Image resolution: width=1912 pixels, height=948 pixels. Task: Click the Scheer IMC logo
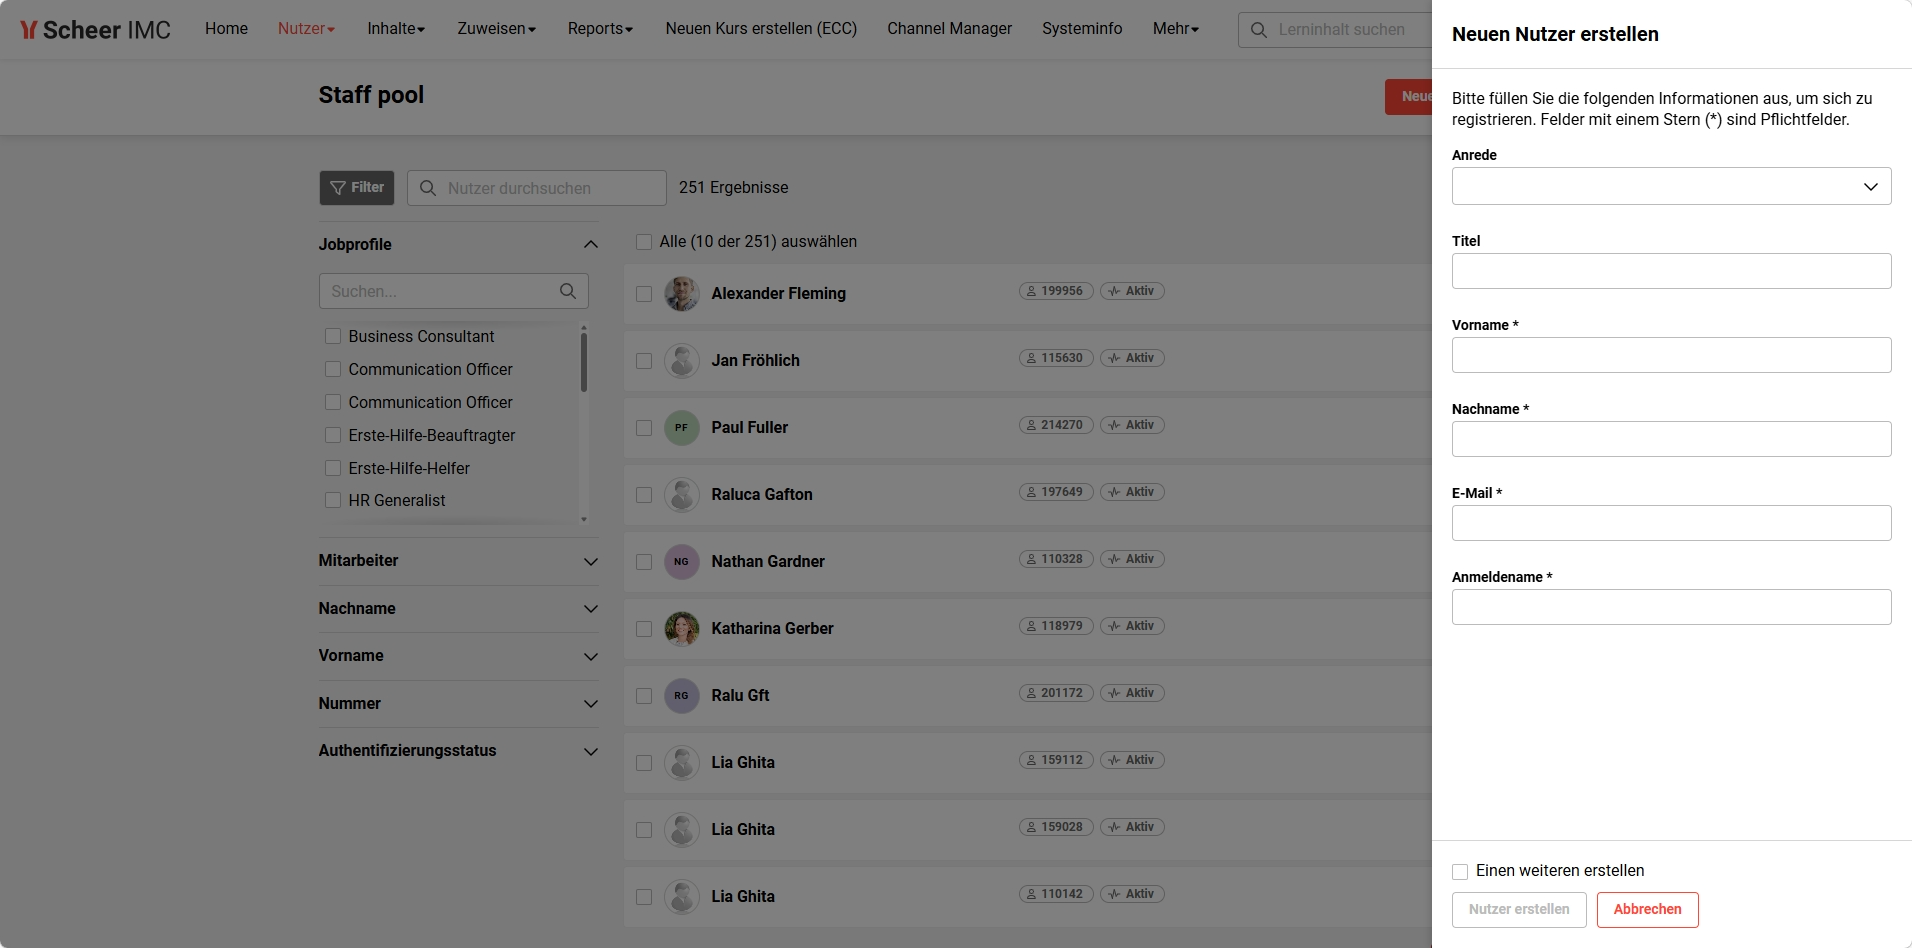[95, 30]
